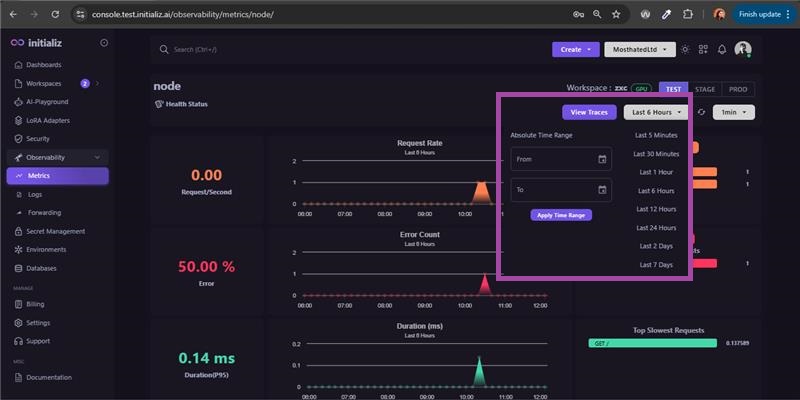Select Last 5 Minutes range
The width and height of the screenshot is (800, 400).
point(656,136)
